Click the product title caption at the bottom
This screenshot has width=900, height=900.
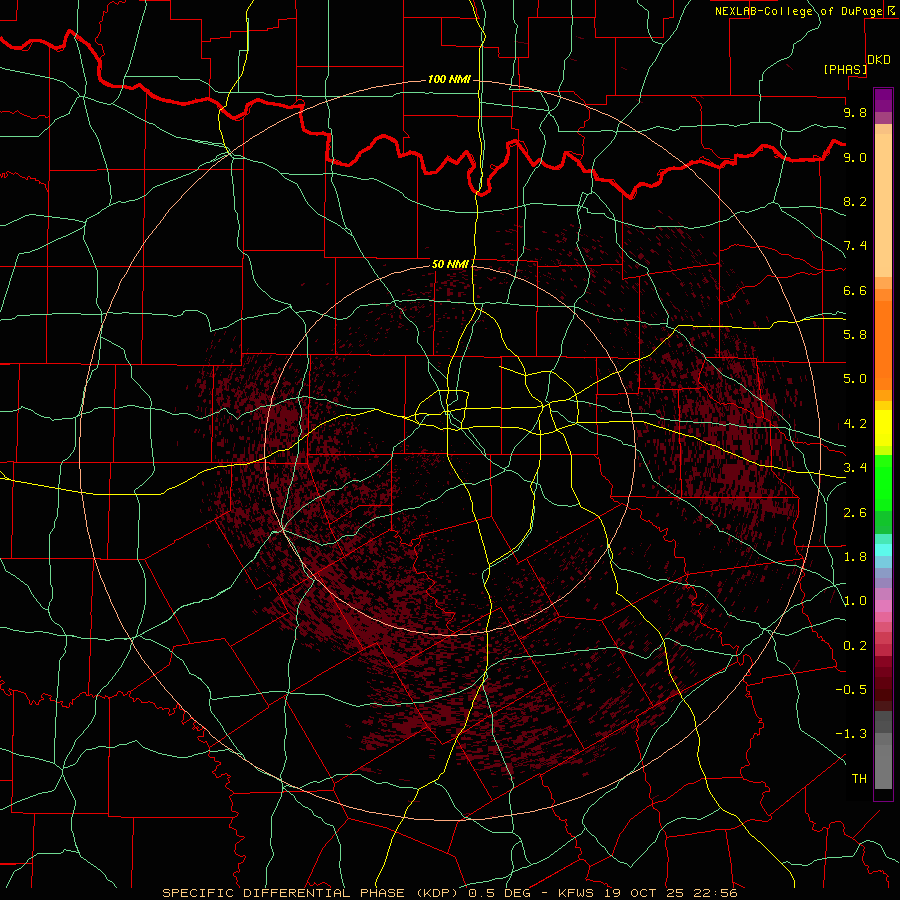[449, 893]
